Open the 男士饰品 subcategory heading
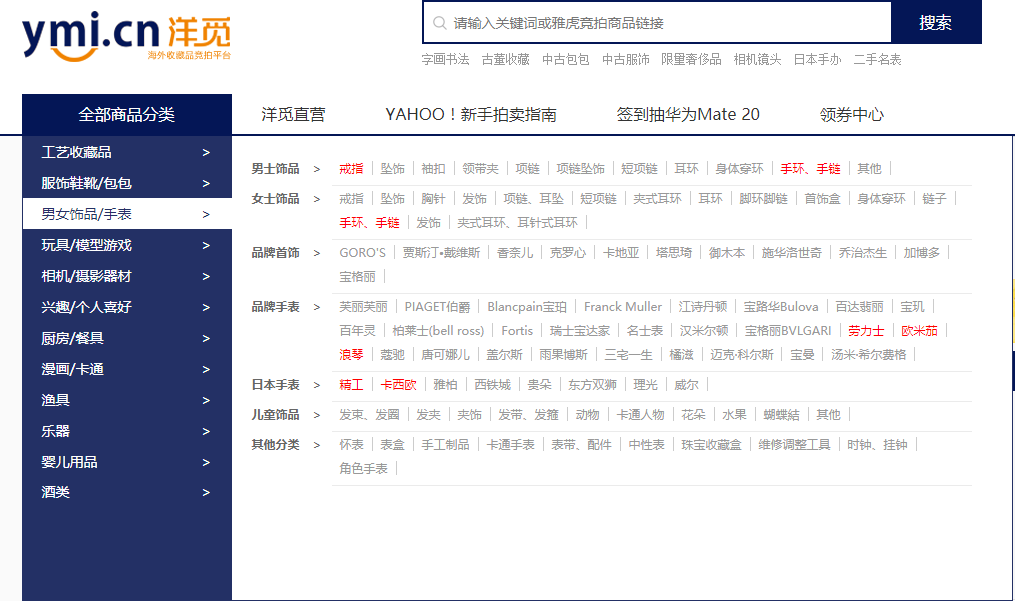The height and width of the screenshot is (601, 1015). point(275,169)
